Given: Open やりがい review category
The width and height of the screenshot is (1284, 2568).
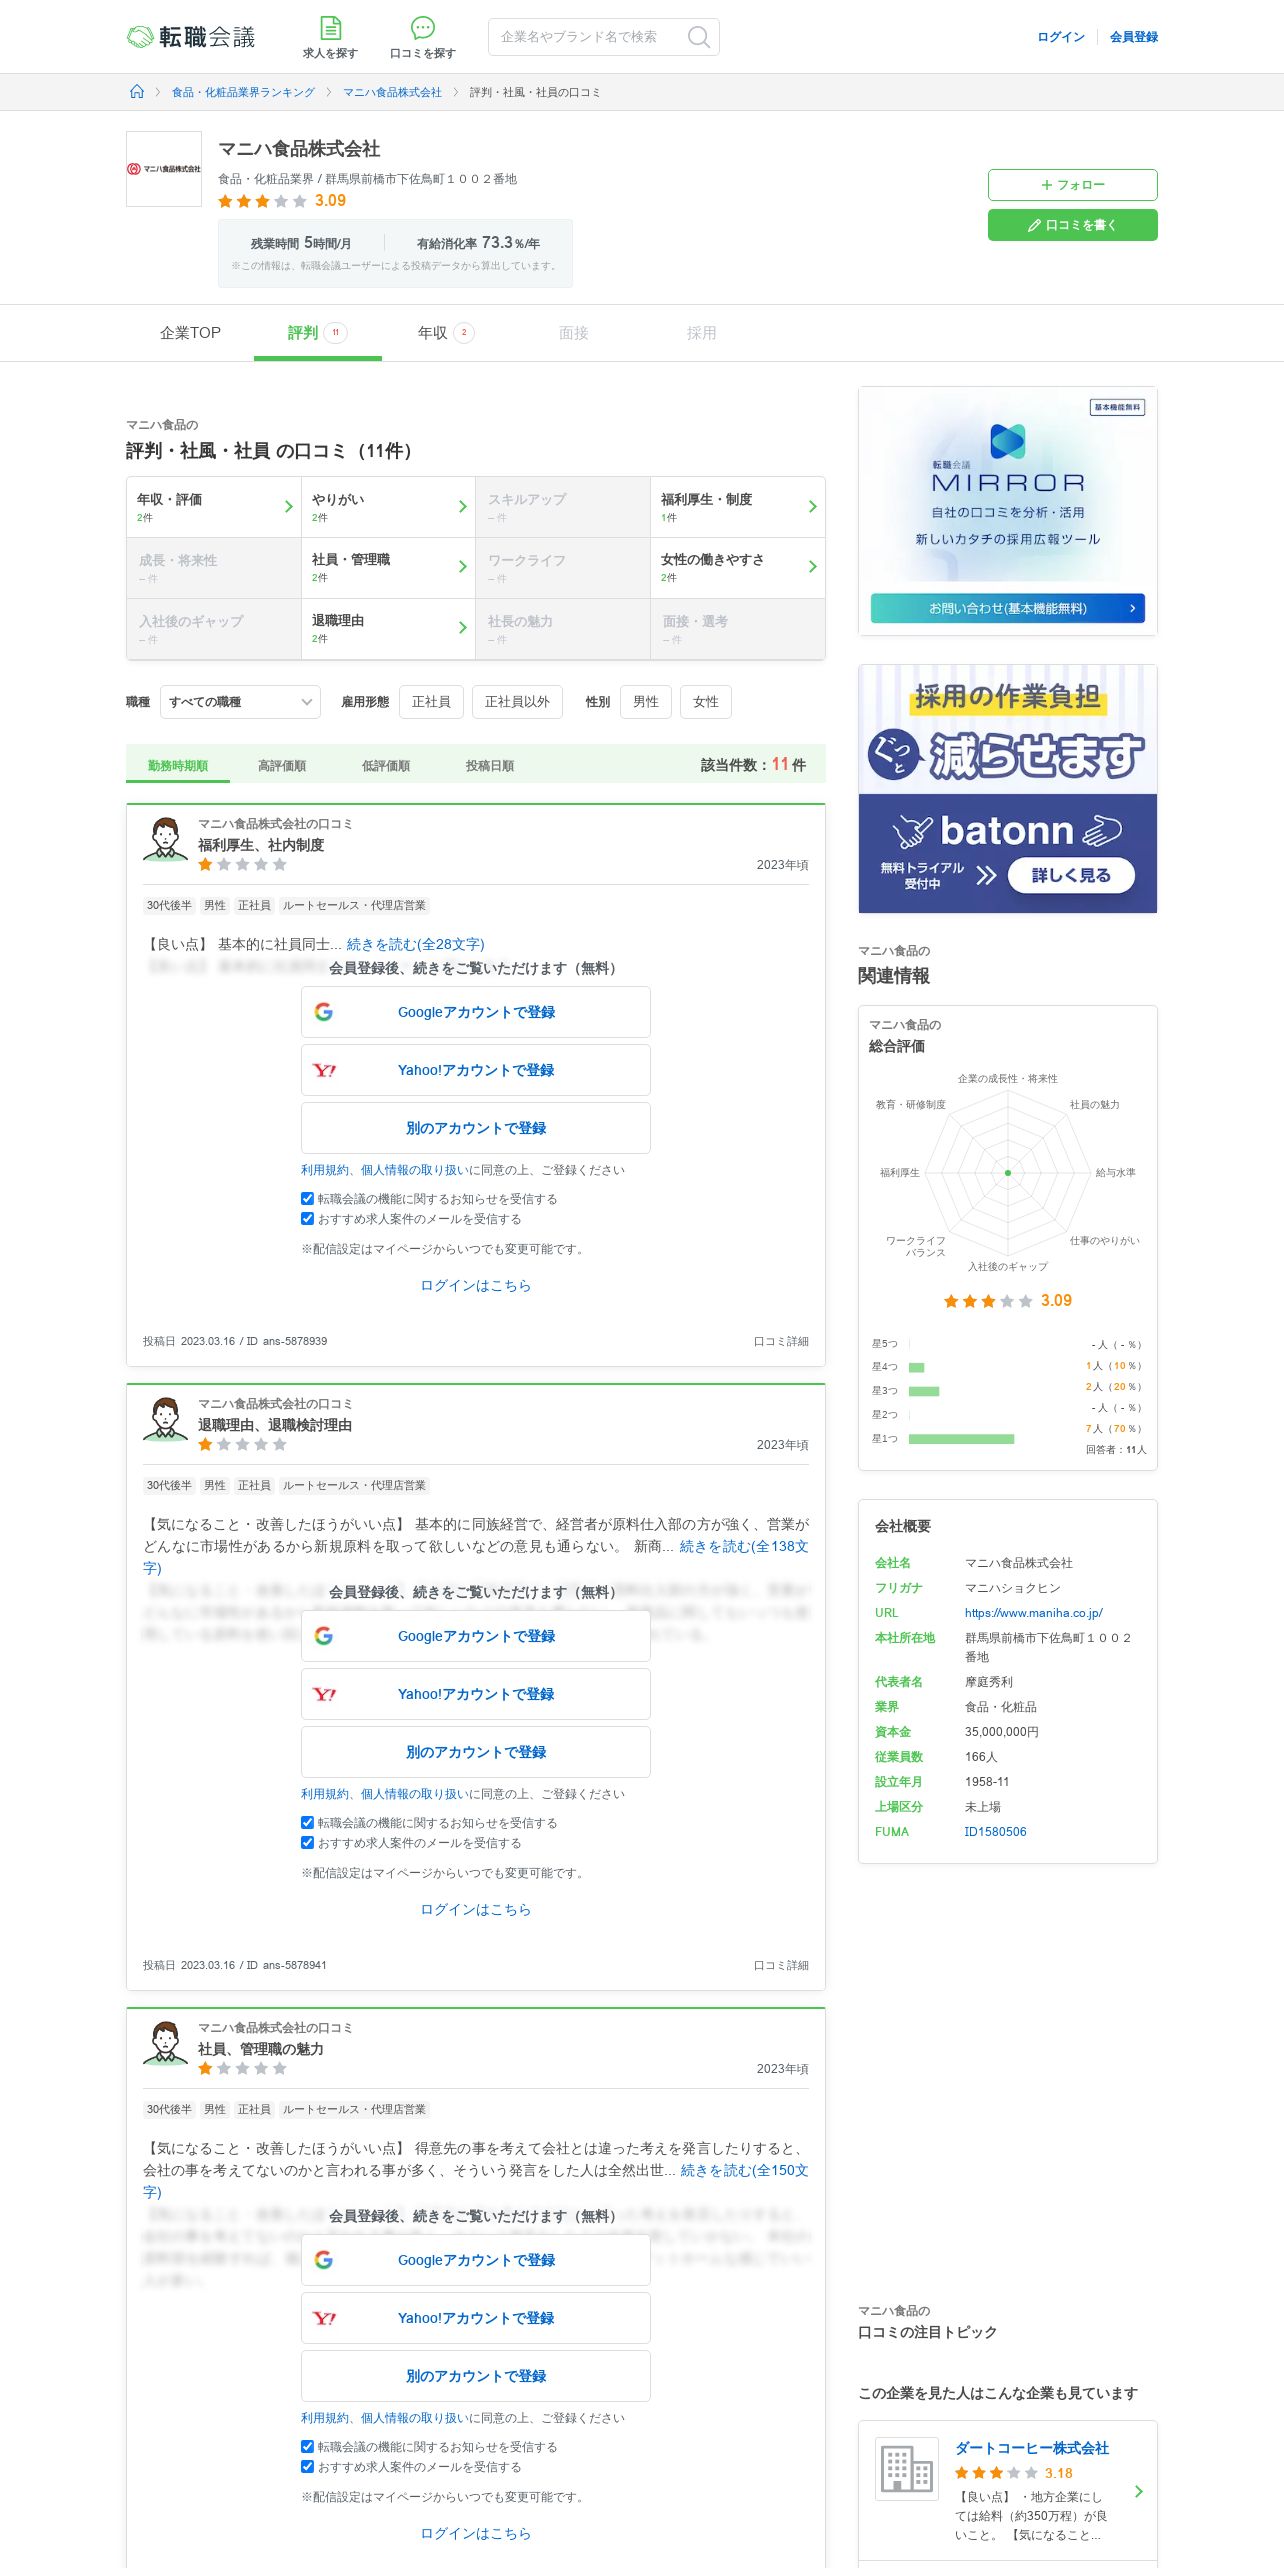Looking at the screenshot, I should coord(388,507).
